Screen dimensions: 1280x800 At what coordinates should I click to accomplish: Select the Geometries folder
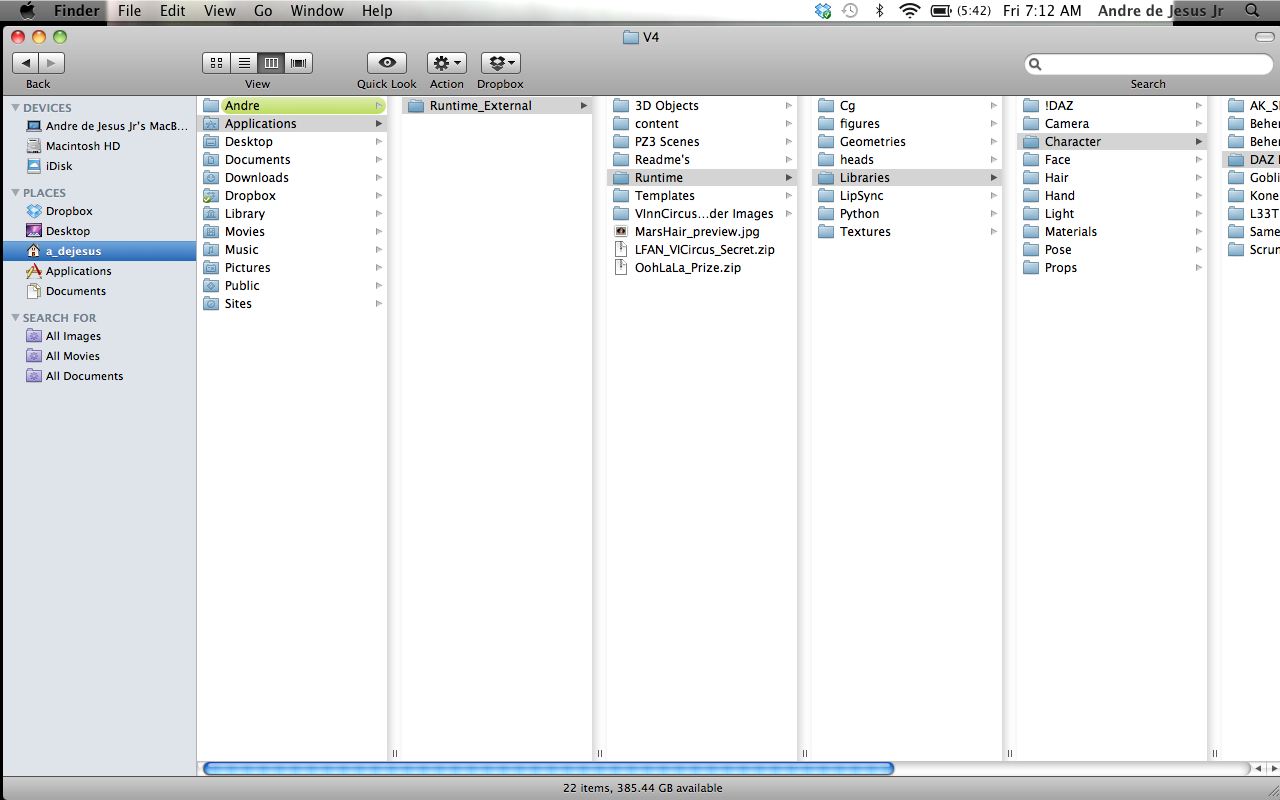[907, 142]
